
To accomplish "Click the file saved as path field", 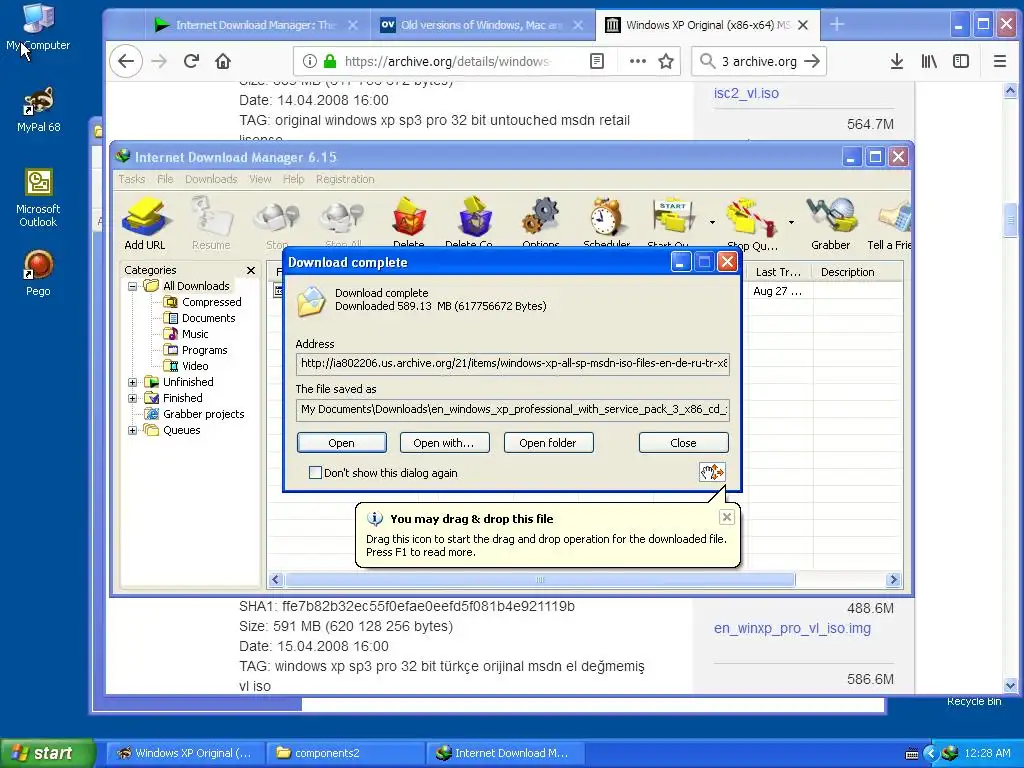I will (x=513, y=409).
